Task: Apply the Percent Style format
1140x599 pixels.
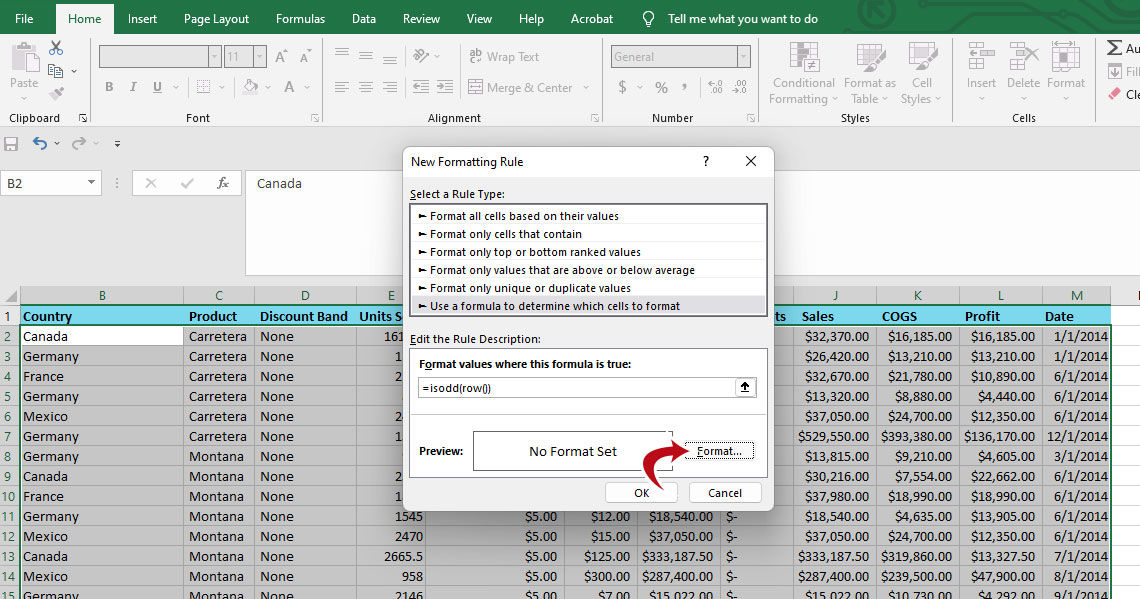Action: 660,87
